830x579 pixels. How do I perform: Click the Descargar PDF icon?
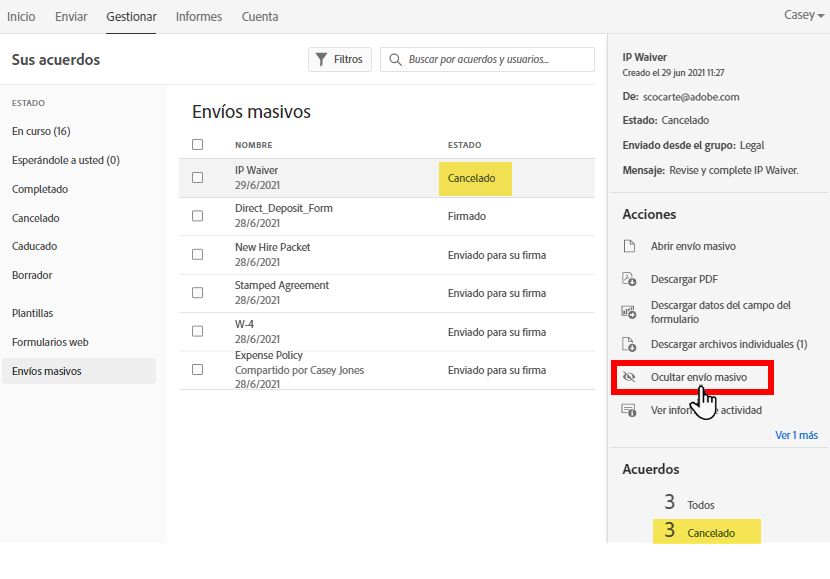coord(629,279)
